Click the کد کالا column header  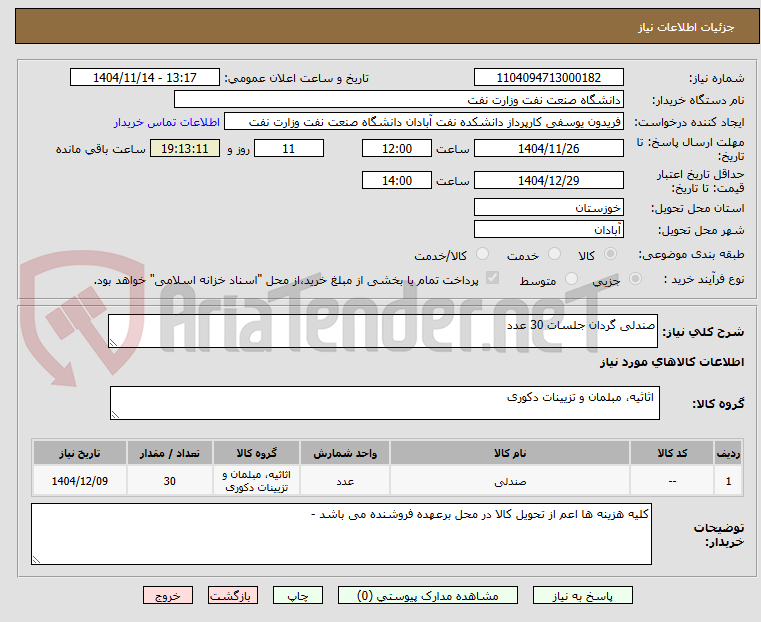pos(672,453)
